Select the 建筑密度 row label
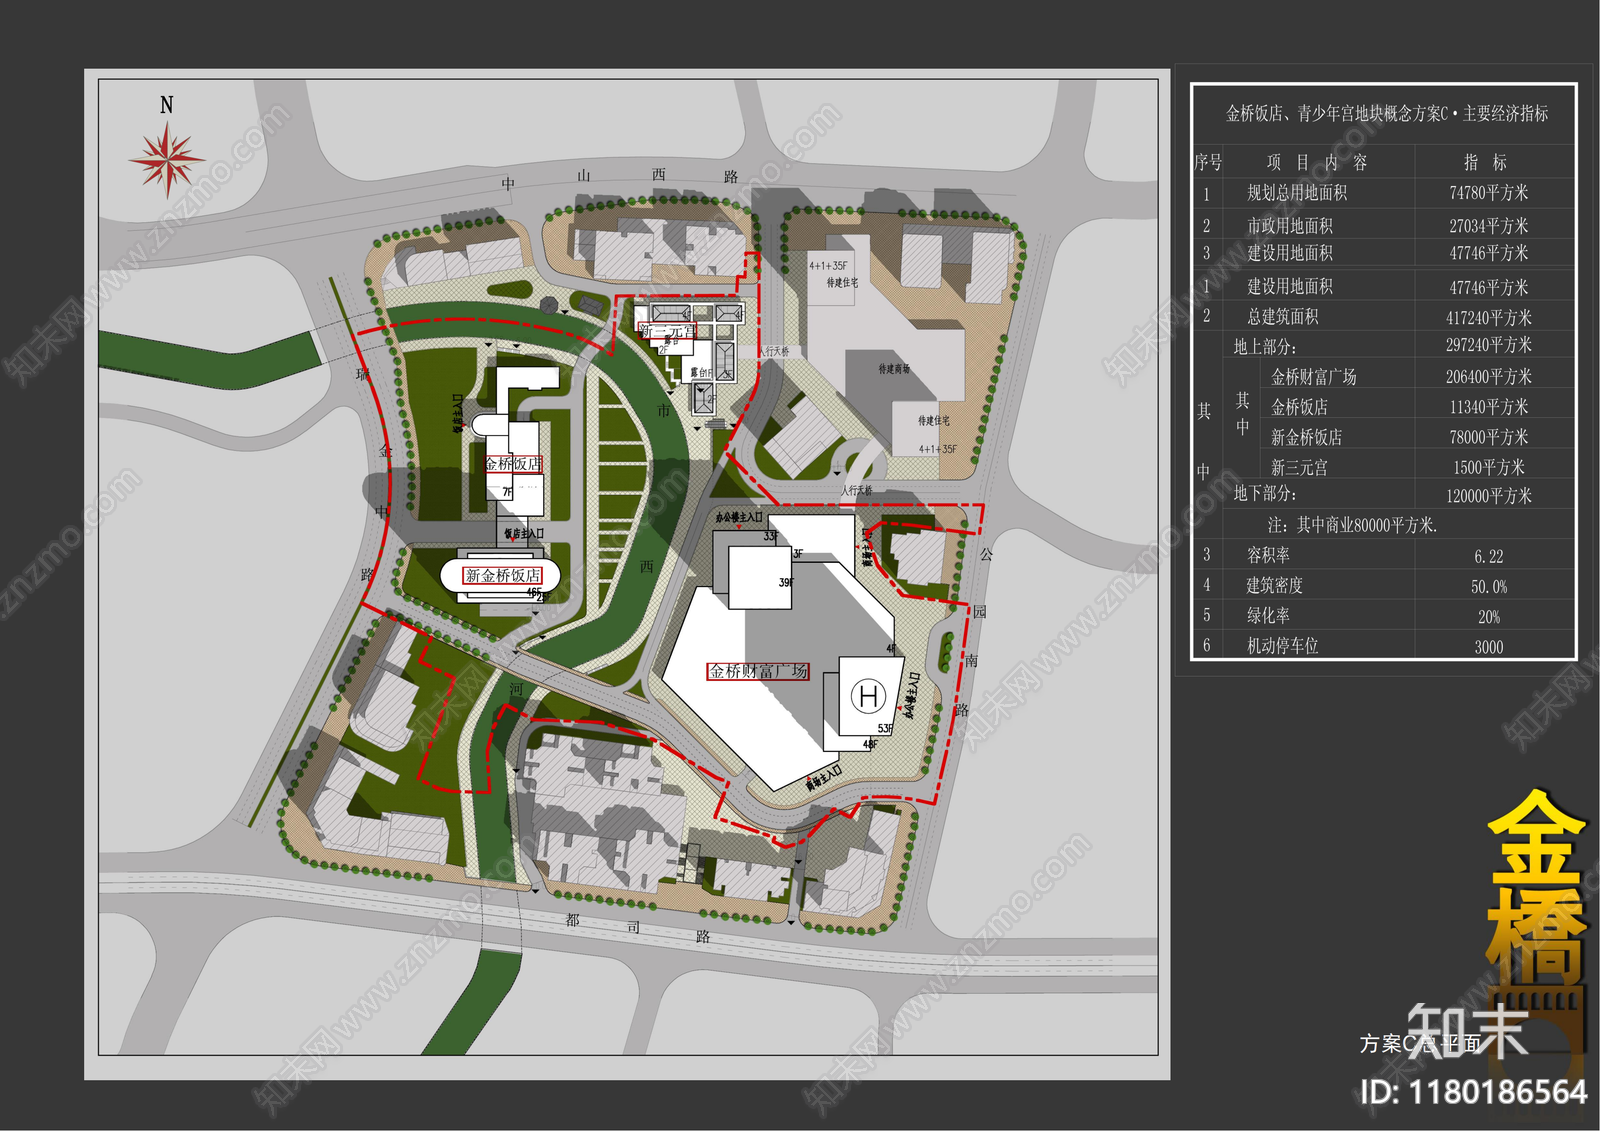 coord(1275,585)
